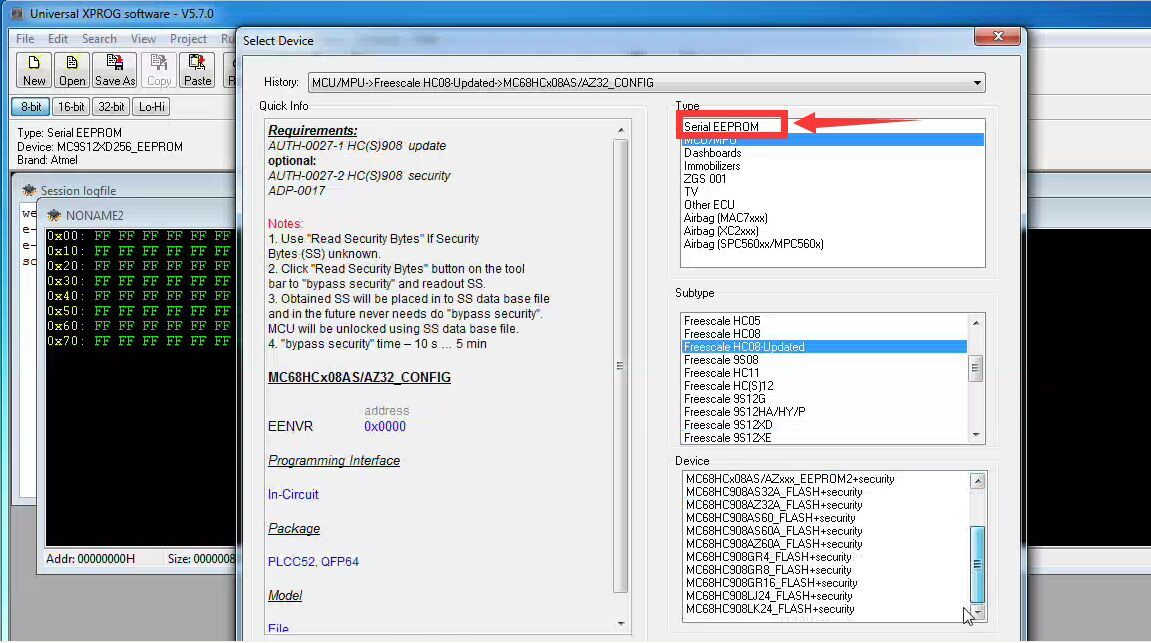1151x643 pixels.
Task: Click the New file toolbar icon
Action: coord(34,70)
